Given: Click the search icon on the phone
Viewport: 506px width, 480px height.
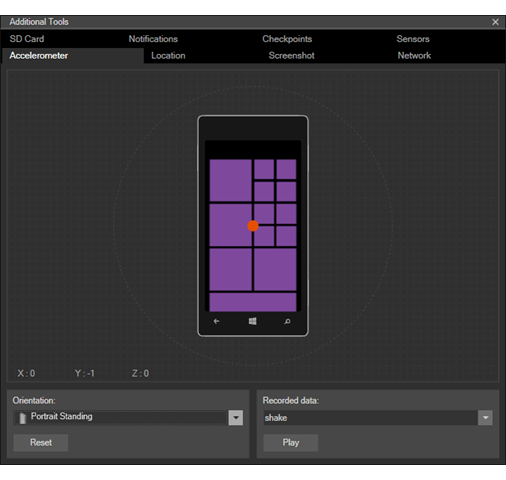Looking at the screenshot, I should (287, 321).
